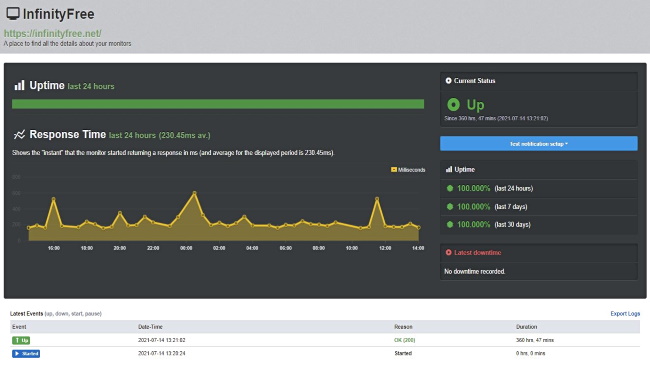Click the Current Status header icon
The height and width of the screenshot is (365, 650).
point(448,80)
